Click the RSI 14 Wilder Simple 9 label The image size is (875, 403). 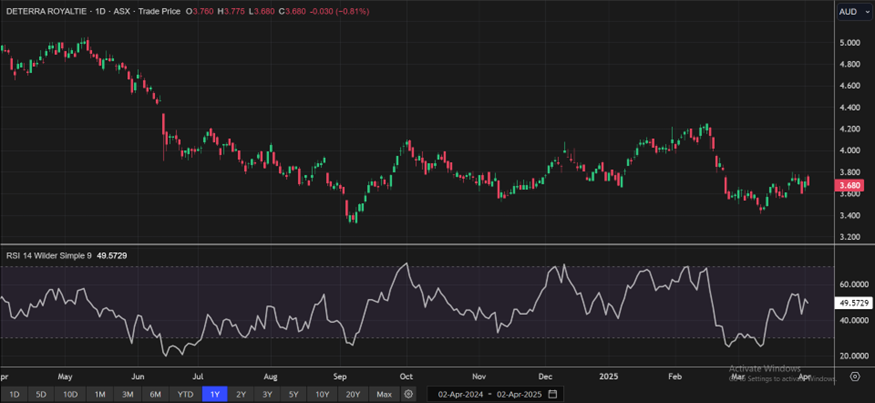pyautogui.click(x=50, y=257)
